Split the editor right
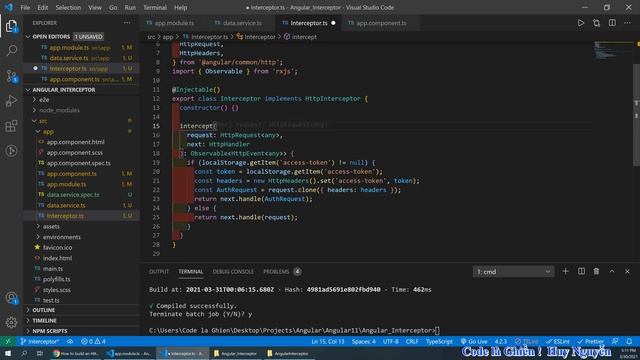Screen dimensions: 640x360 click(612, 23)
